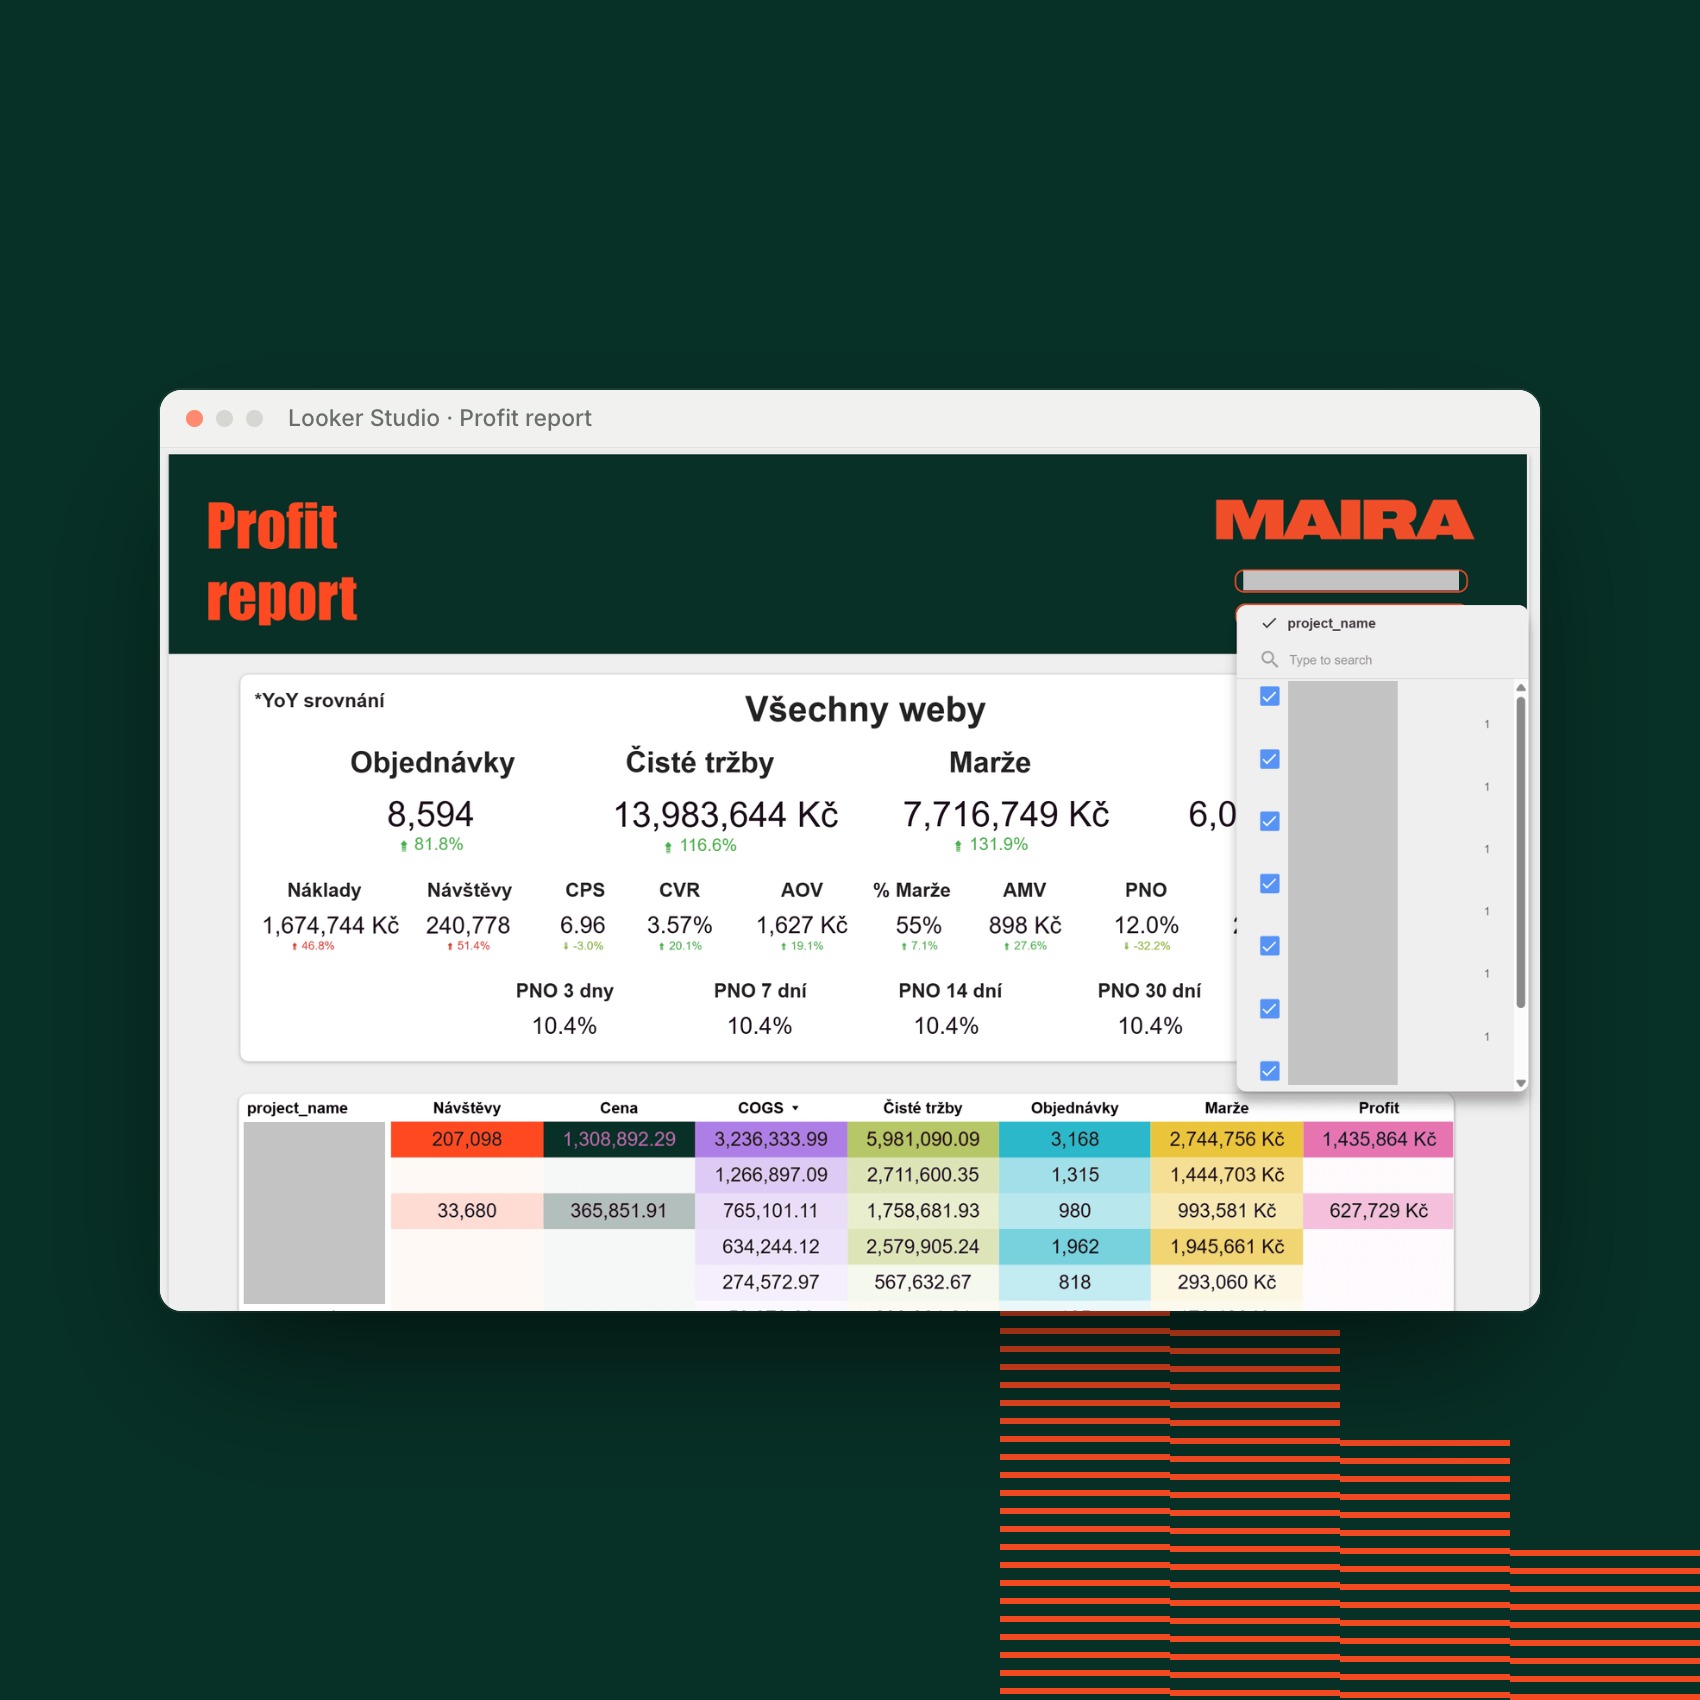Sort the table by the Marže column header

(1227, 1108)
